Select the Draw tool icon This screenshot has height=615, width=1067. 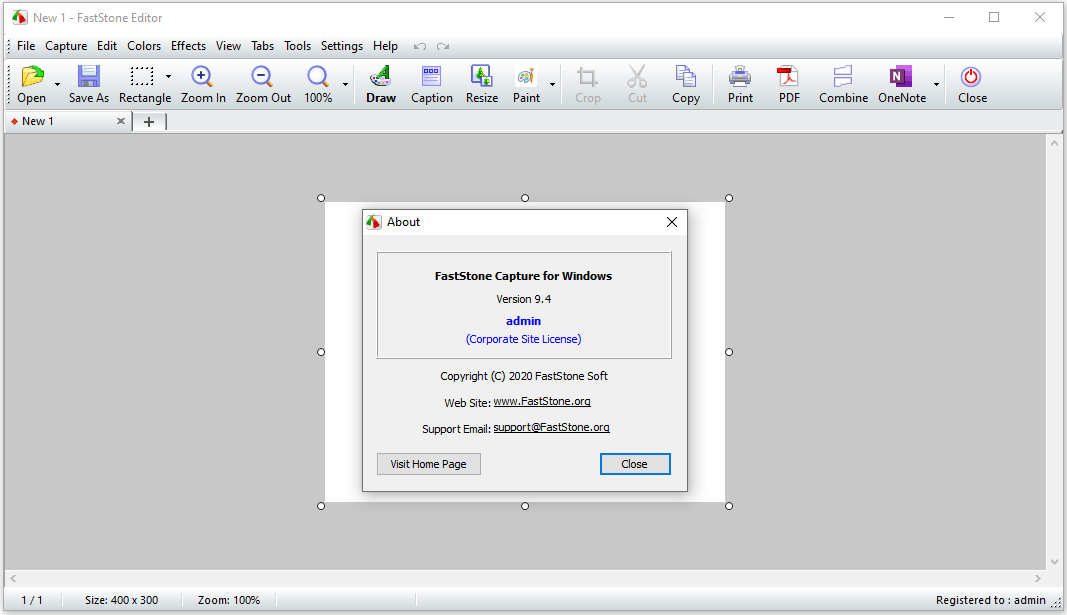[380, 76]
